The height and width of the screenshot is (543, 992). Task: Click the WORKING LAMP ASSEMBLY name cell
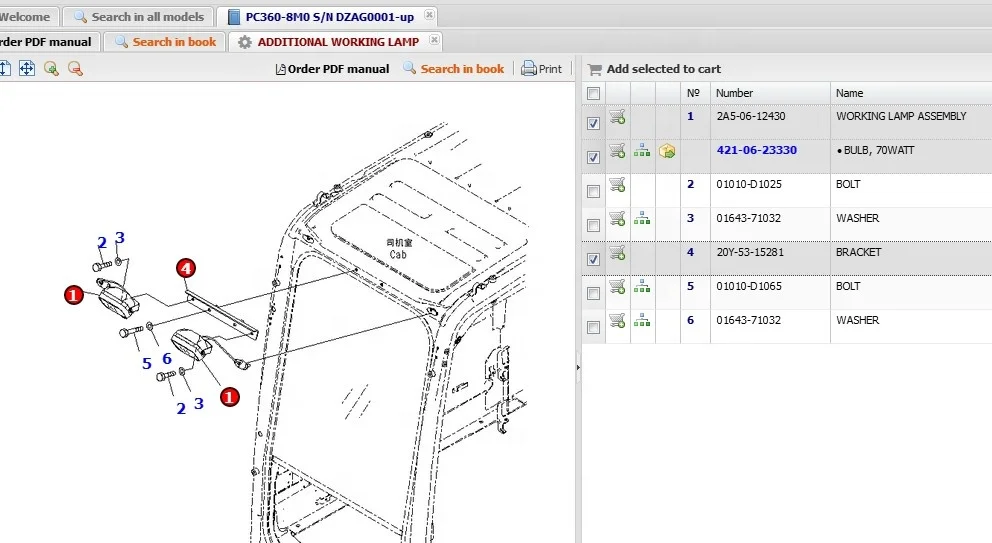[x=901, y=116]
